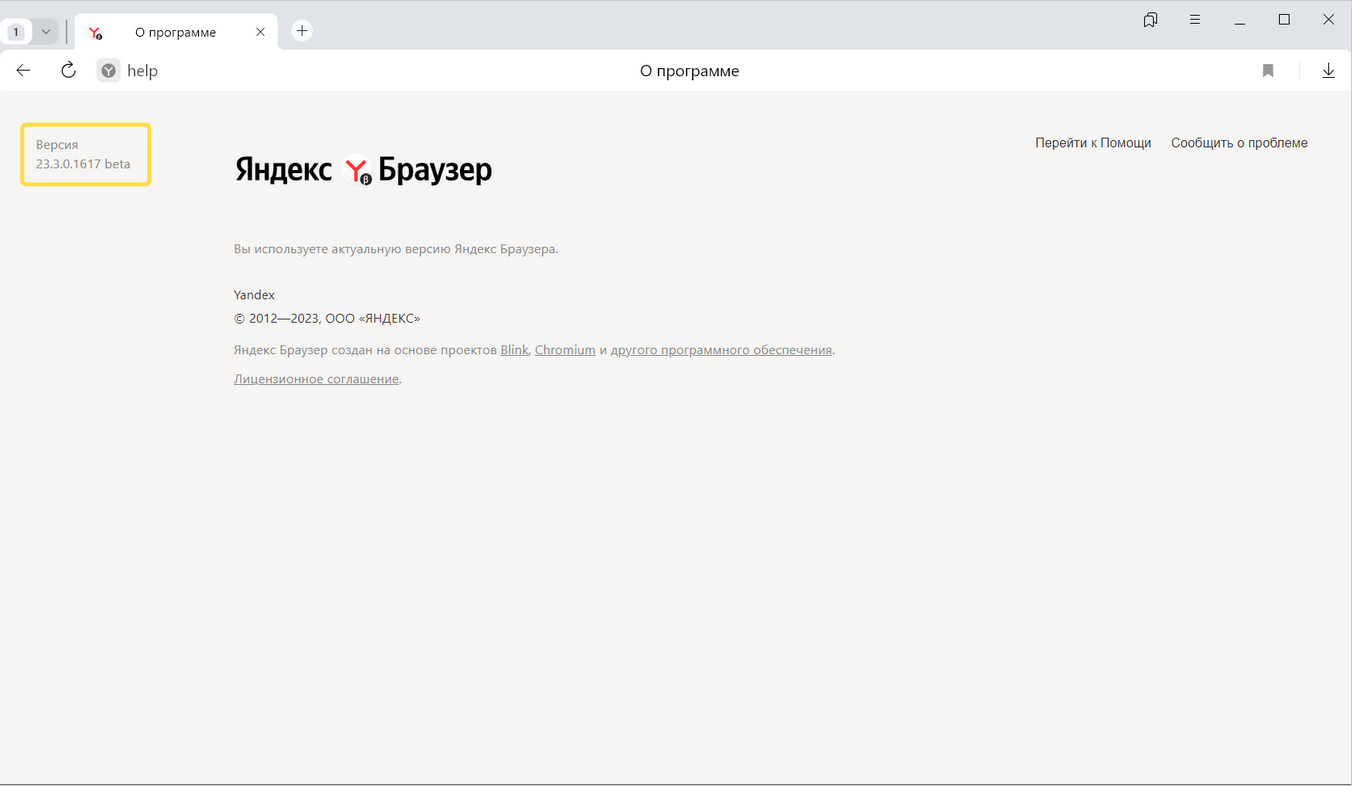Open the Chromium link
This screenshot has width=1352, height=786.
click(x=565, y=350)
